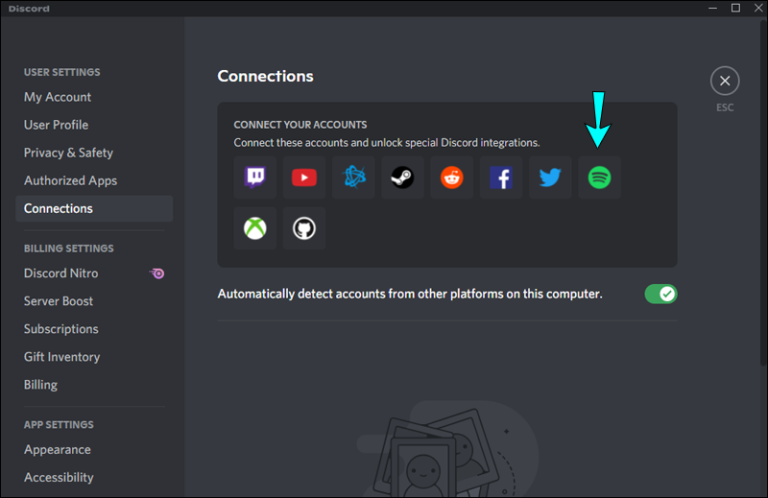768x498 pixels.
Task: Connect your Twitch account
Action: (255, 178)
